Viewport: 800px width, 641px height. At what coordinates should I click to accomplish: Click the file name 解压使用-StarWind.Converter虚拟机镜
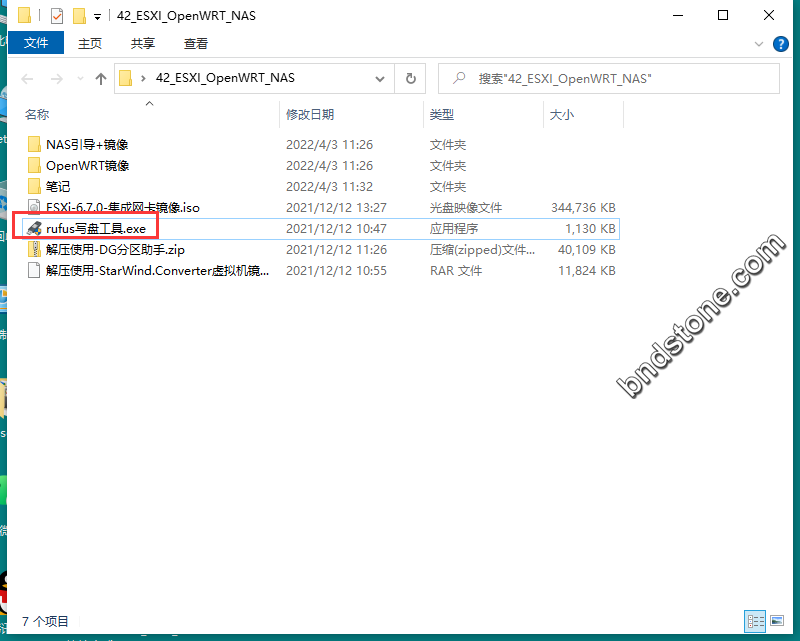click(157, 270)
